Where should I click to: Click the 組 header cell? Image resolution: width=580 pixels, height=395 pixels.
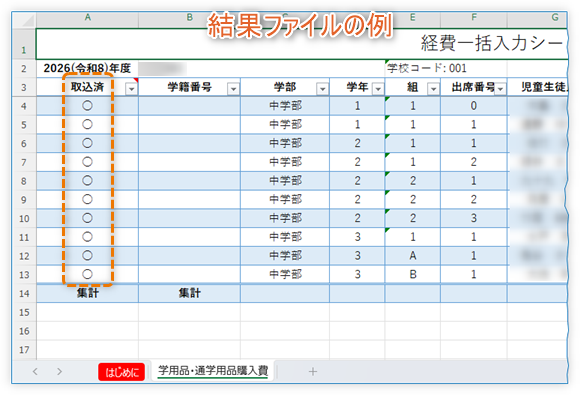pos(412,87)
